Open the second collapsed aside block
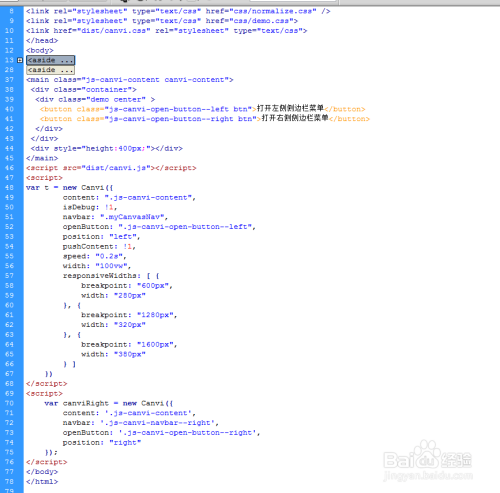The height and width of the screenshot is (493, 500). tap(50, 70)
